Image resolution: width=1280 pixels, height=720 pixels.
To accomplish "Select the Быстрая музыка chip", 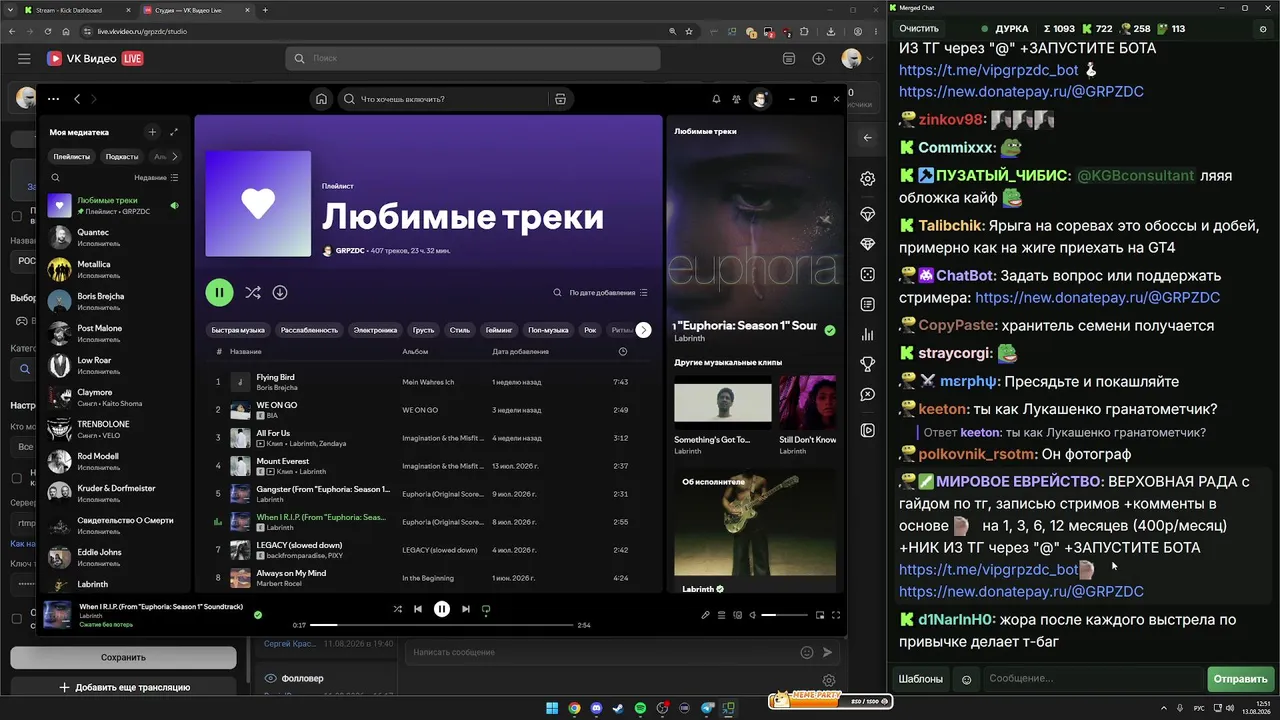I will (x=238, y=330).
